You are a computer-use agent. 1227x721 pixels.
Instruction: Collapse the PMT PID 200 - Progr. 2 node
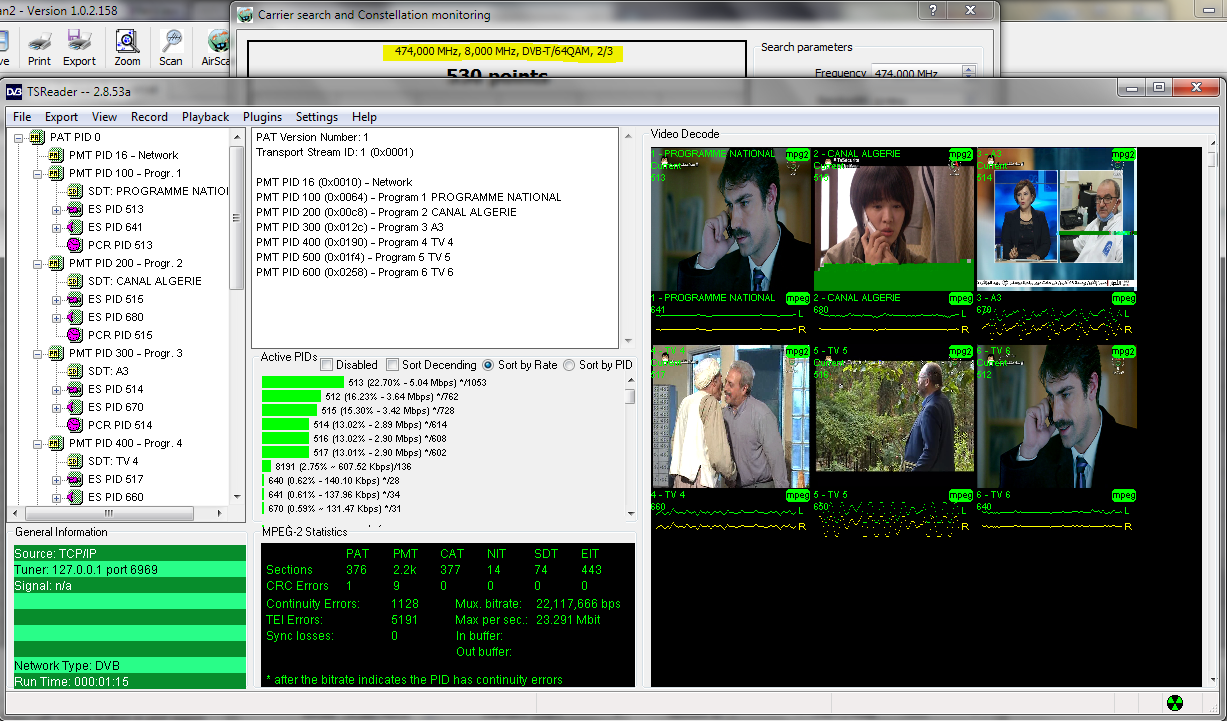(38, 263)
